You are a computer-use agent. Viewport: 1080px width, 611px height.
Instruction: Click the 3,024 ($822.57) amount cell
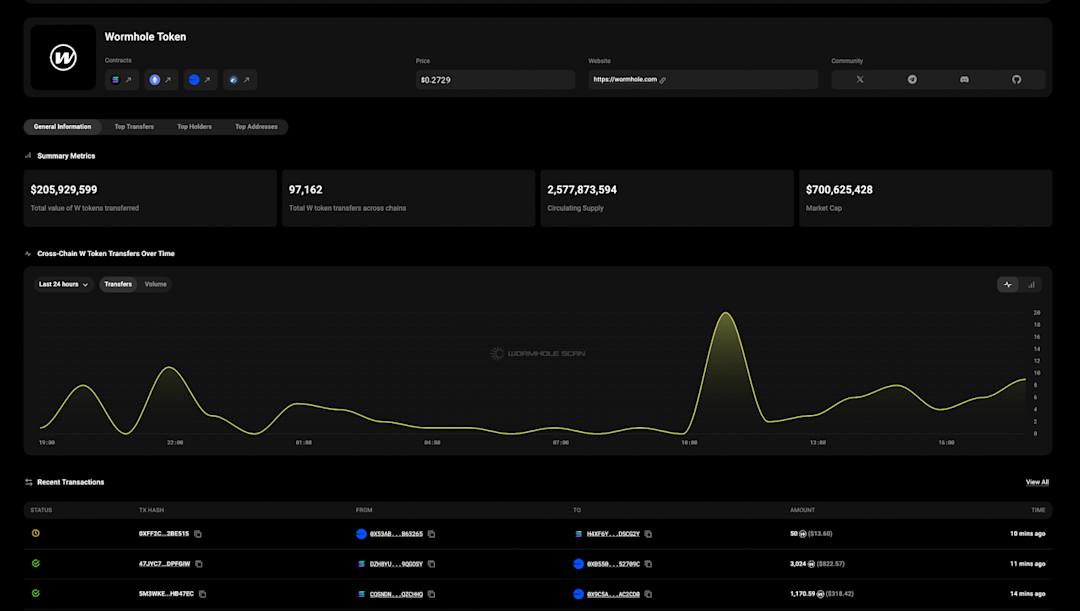click(818, 564)
